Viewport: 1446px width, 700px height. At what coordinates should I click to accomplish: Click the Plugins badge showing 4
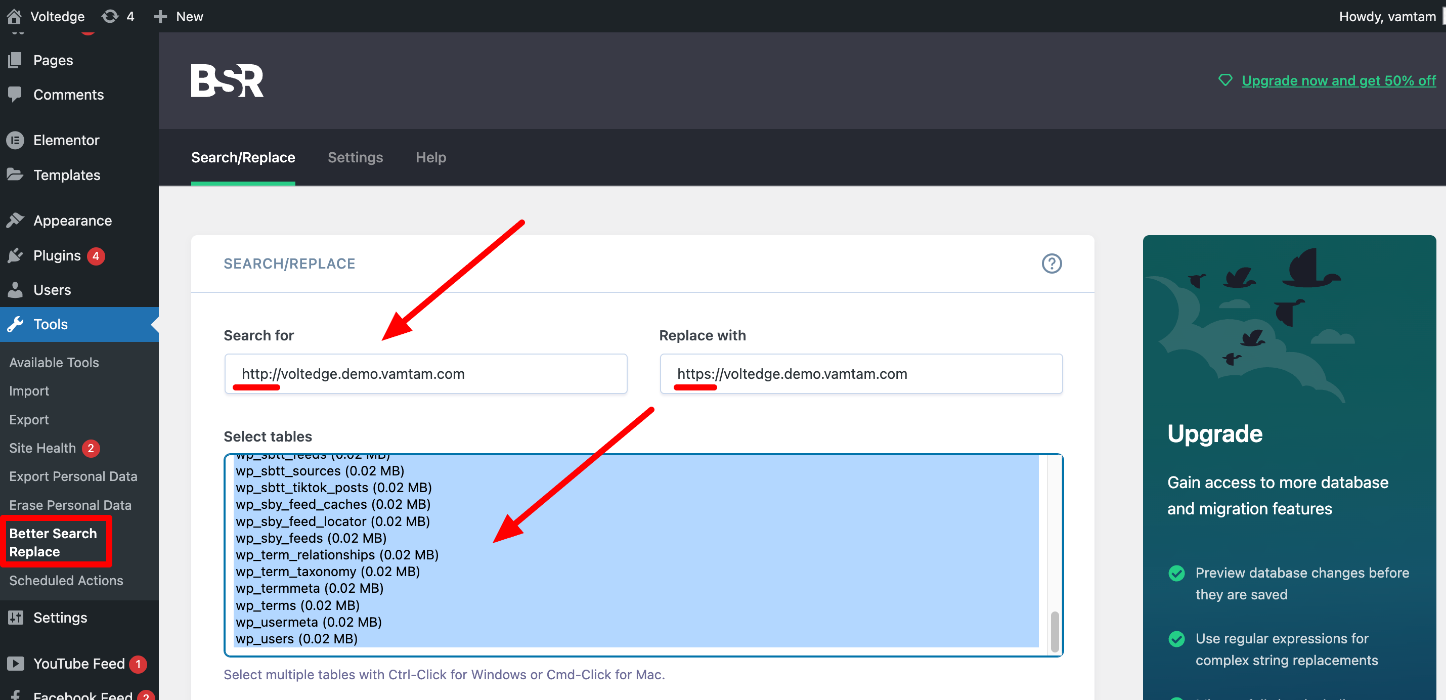coord(96,256)
